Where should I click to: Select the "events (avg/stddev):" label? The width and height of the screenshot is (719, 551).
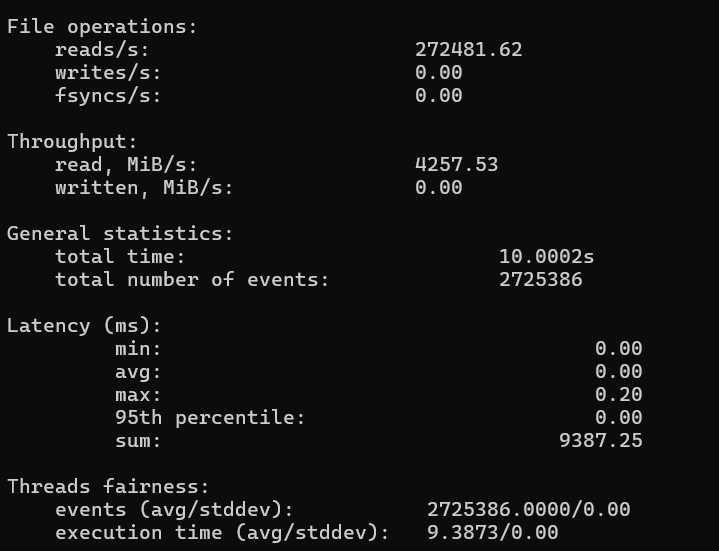[x=174, y=510]
